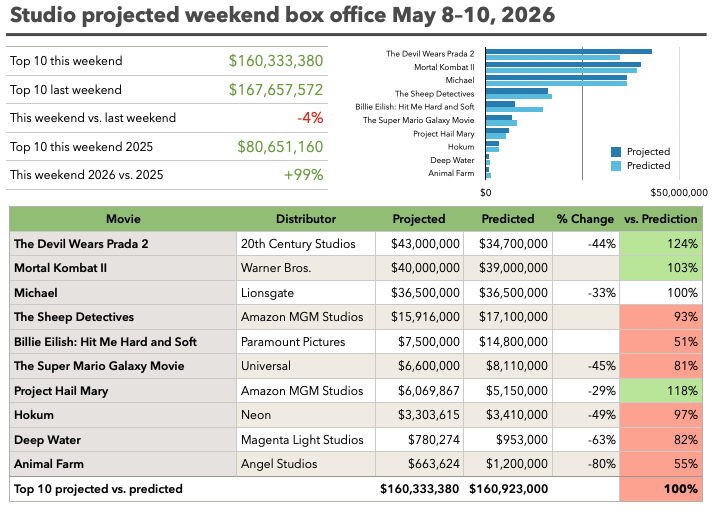Image resolution: width=720 pixels, height=520 pixels.
Task: Click the green 124% vs. Prediction cell
Action: point(661,243)
